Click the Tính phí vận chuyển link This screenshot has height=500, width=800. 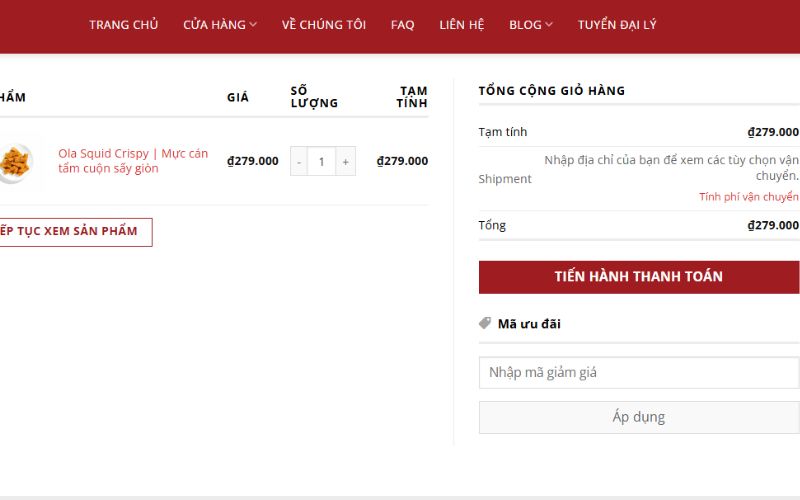[x=748, y=197]
